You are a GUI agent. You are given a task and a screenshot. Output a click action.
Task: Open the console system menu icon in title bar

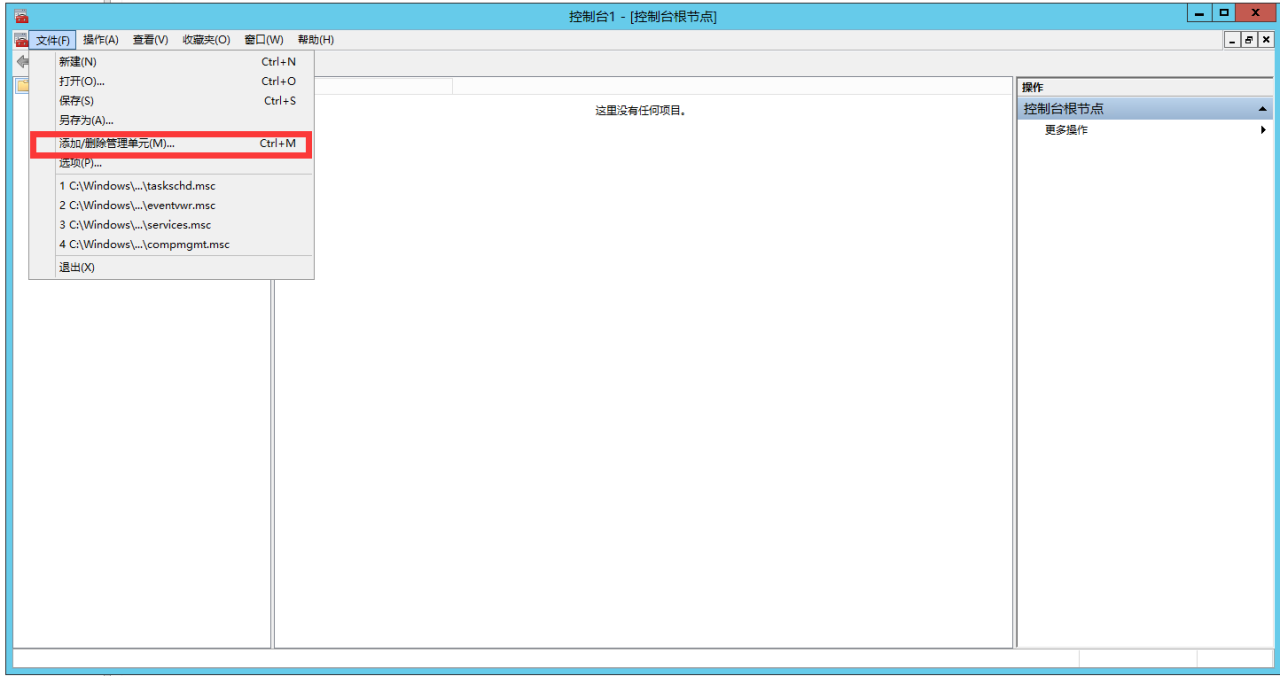(x=21, y=16)
